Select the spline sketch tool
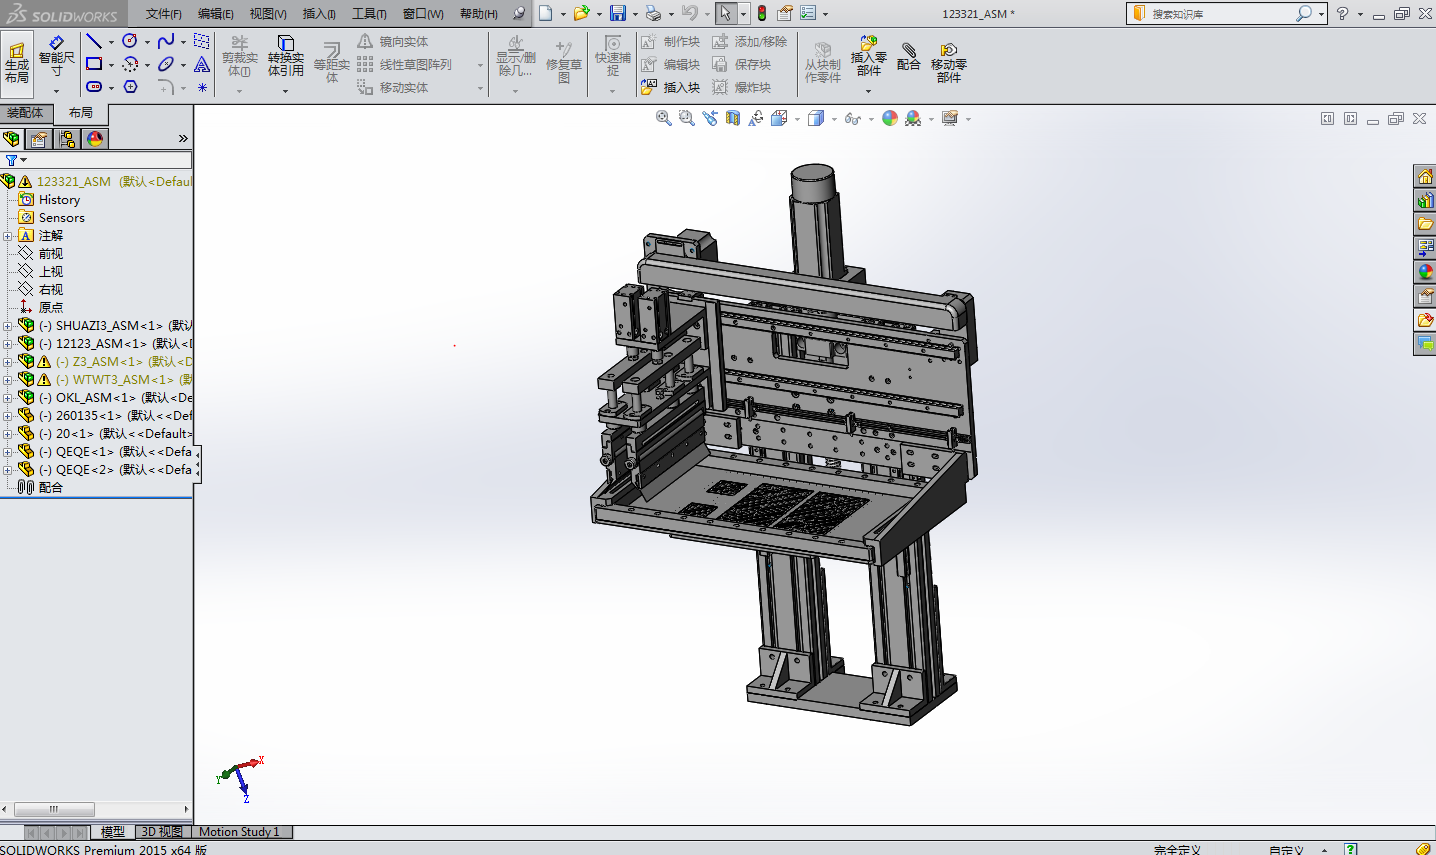Viewport: 1436px width, 855px height. coord(166,41)
